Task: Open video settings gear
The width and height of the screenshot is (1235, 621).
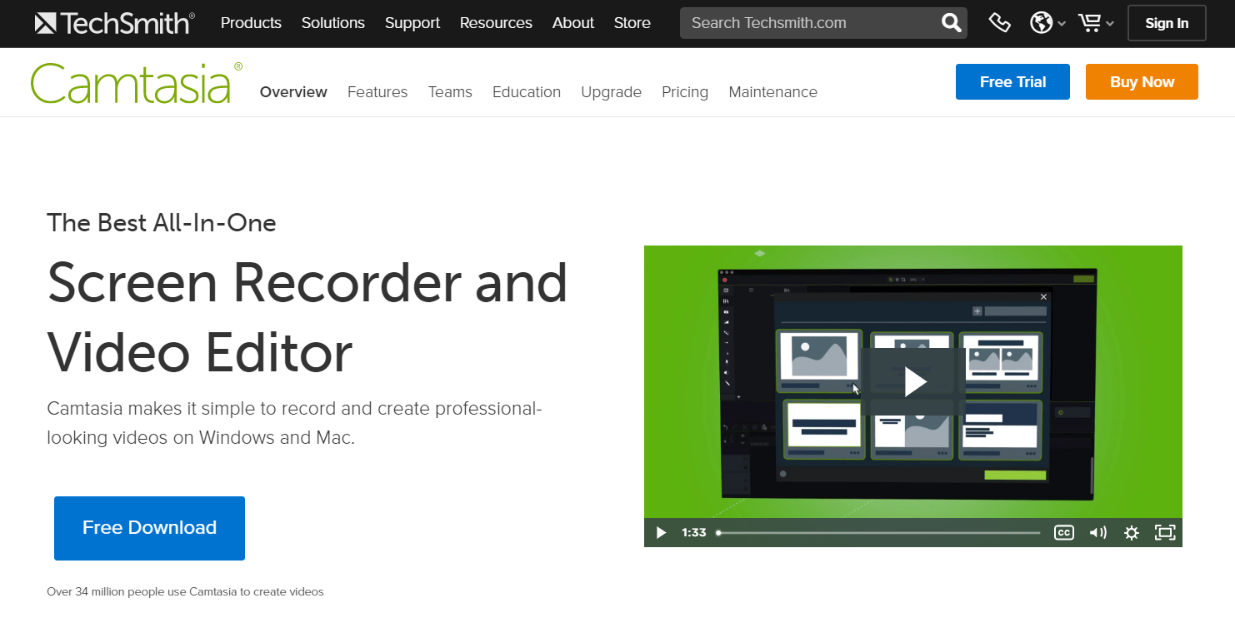Action: coord(1131,533)
